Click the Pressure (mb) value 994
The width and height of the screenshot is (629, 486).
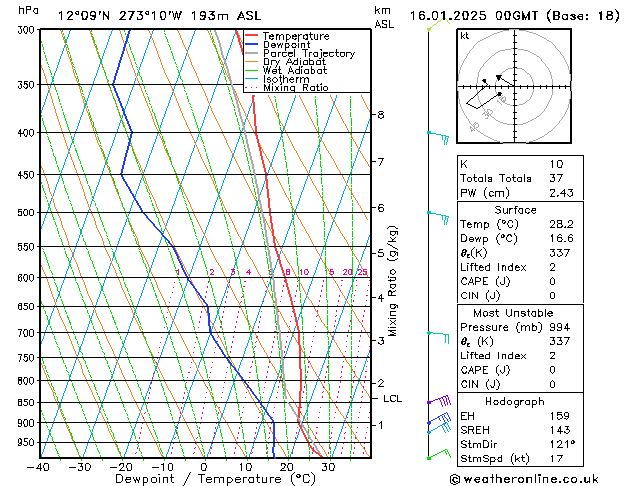click(x=560, y=327)
